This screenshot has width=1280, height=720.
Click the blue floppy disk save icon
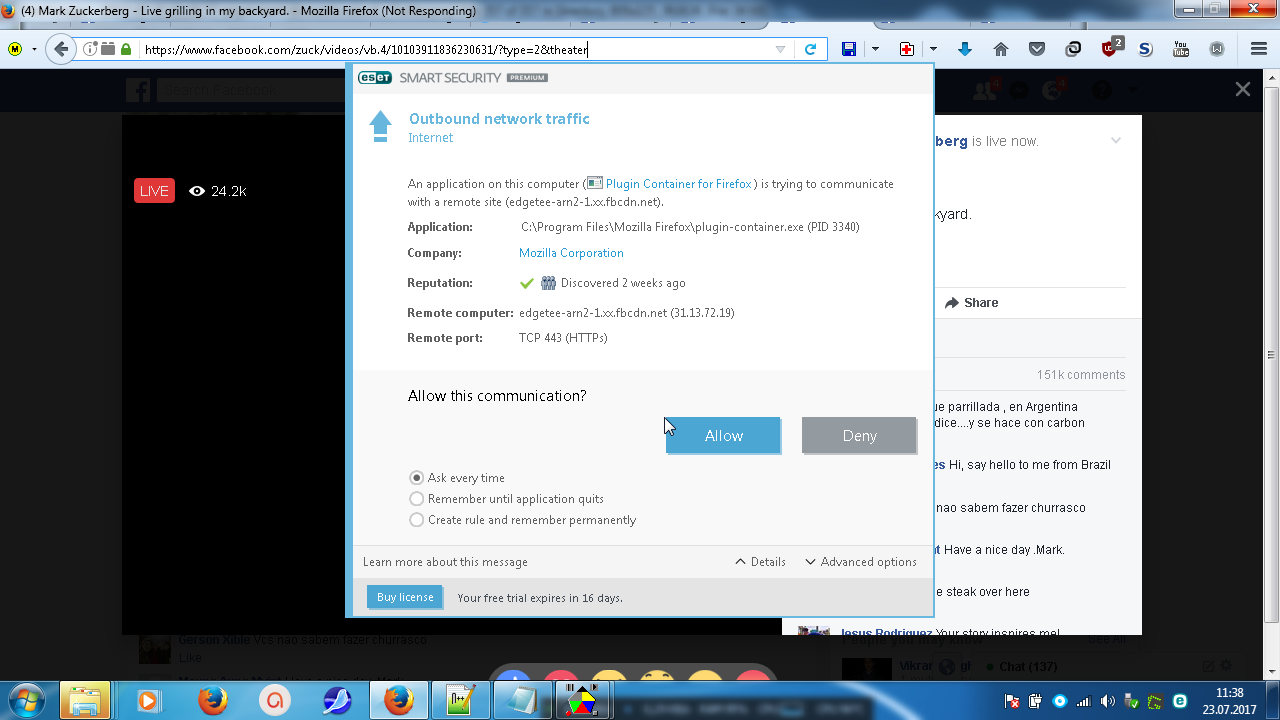pos(849,49)
